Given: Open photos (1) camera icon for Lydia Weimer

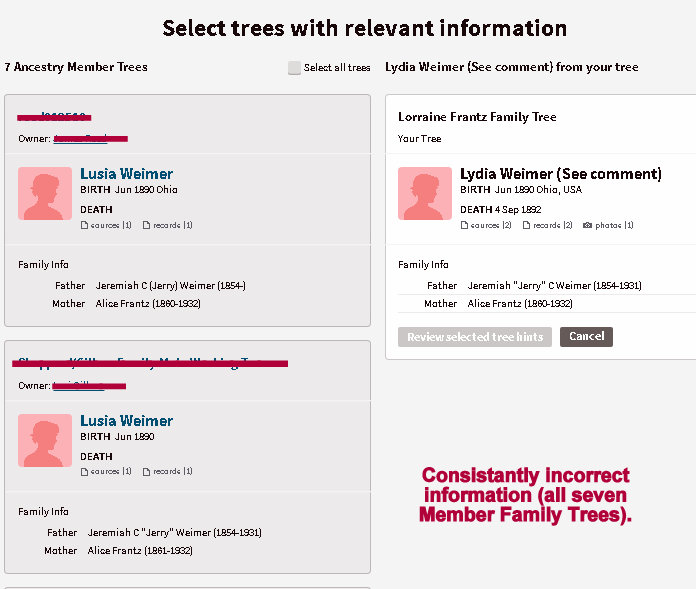Looking at the screenshot, I should tap(588, 225).
